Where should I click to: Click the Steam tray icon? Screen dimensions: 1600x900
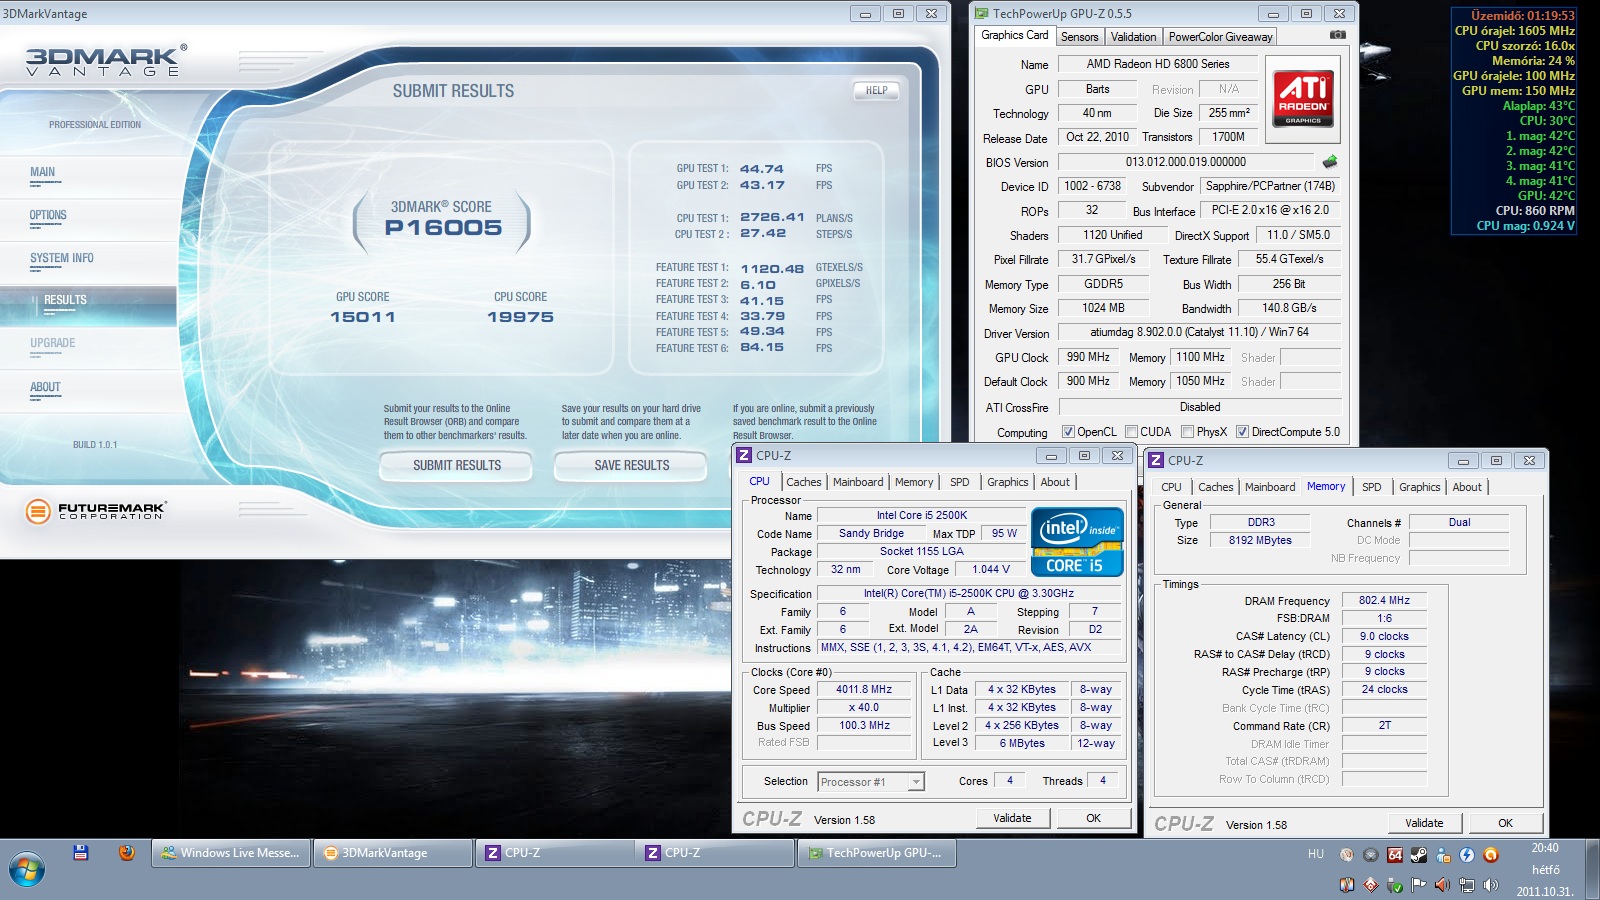(1418, 855)
